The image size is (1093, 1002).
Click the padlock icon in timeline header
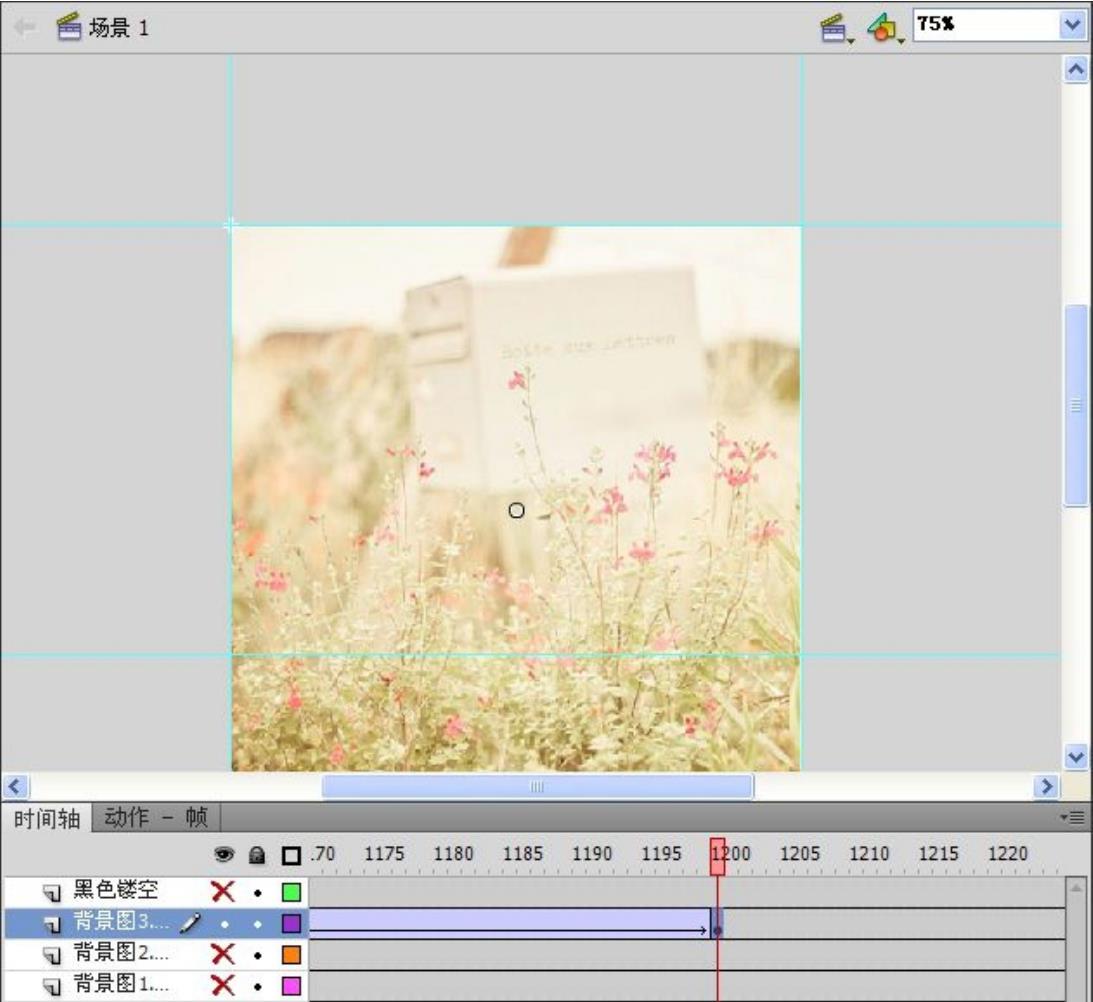click(256, 856)
